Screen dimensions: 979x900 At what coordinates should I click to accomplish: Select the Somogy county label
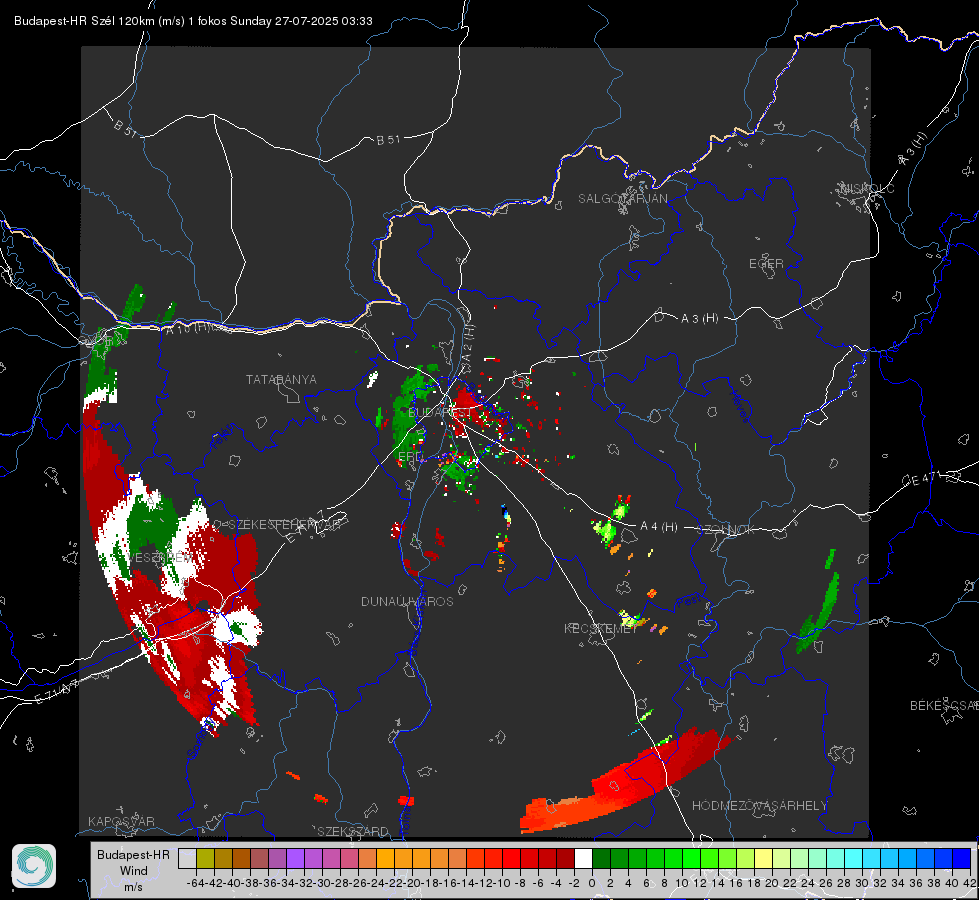pos(202,738)
